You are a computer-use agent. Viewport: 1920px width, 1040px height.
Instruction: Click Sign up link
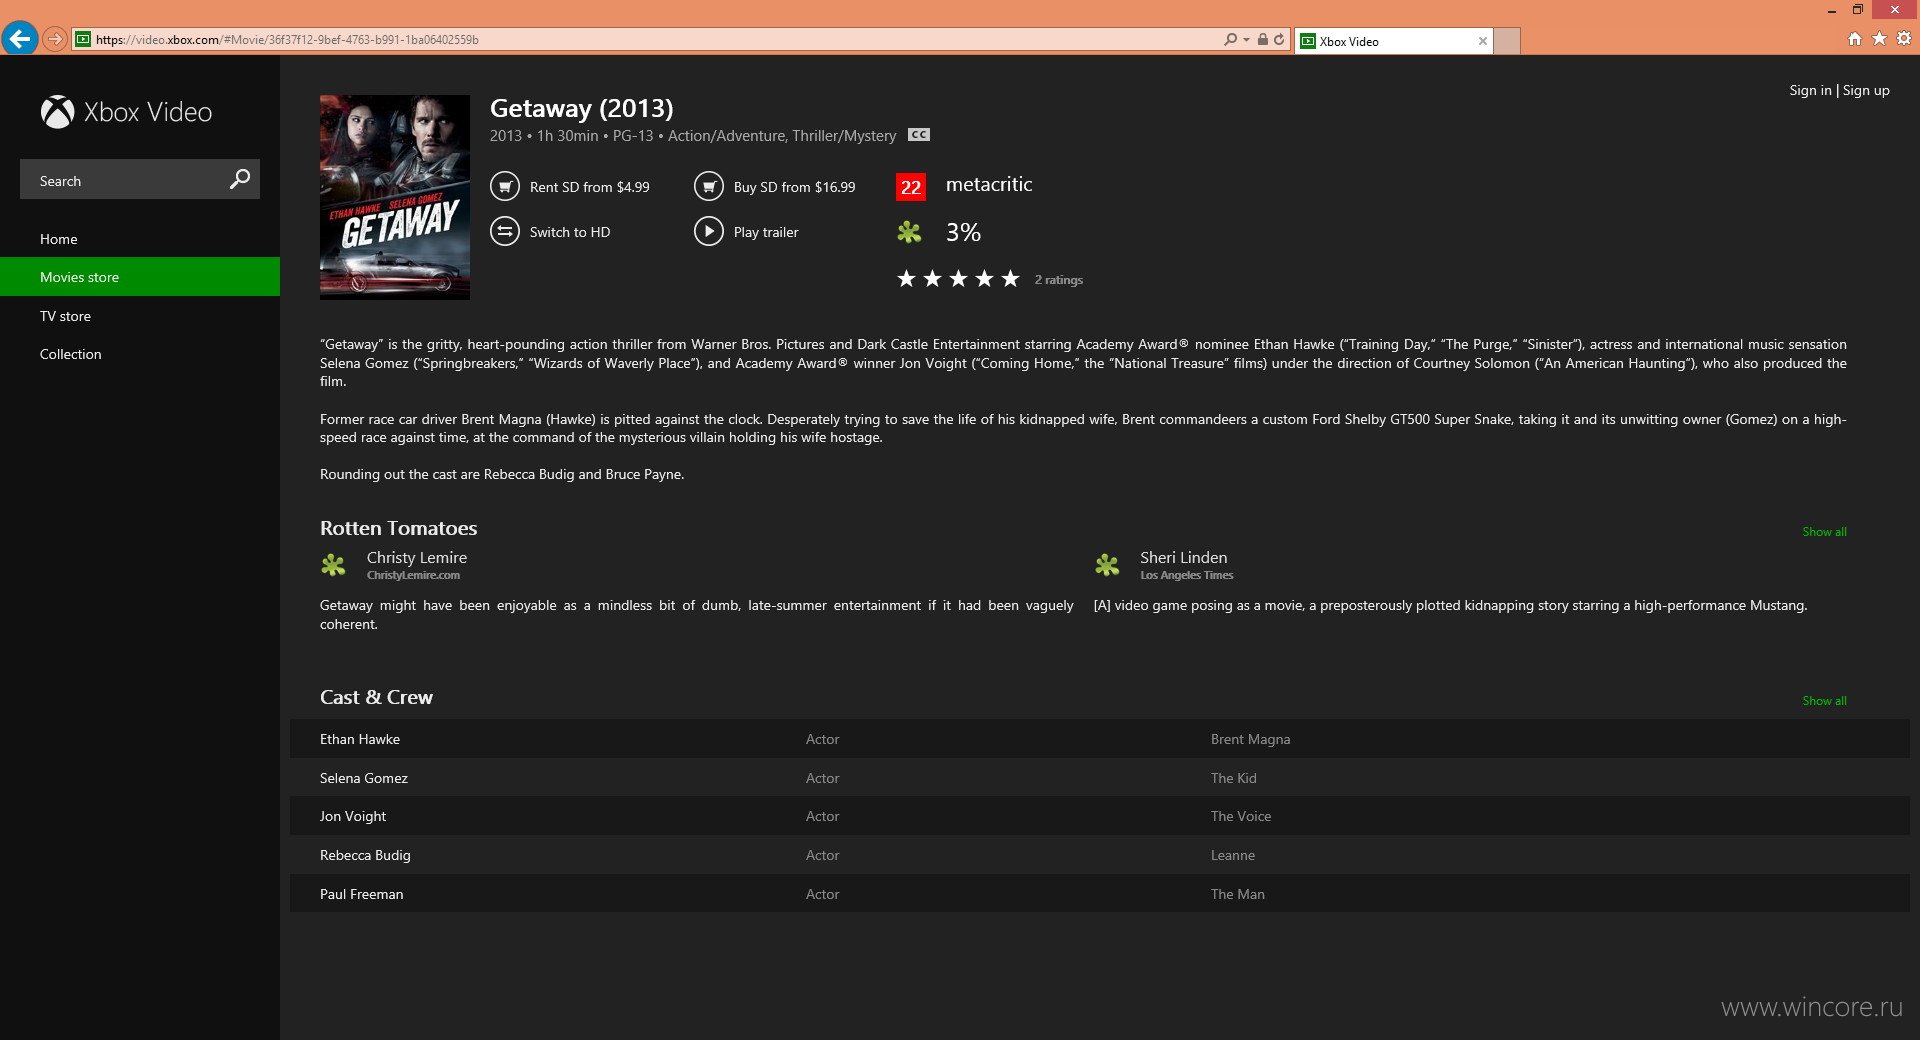[1866, 90]
